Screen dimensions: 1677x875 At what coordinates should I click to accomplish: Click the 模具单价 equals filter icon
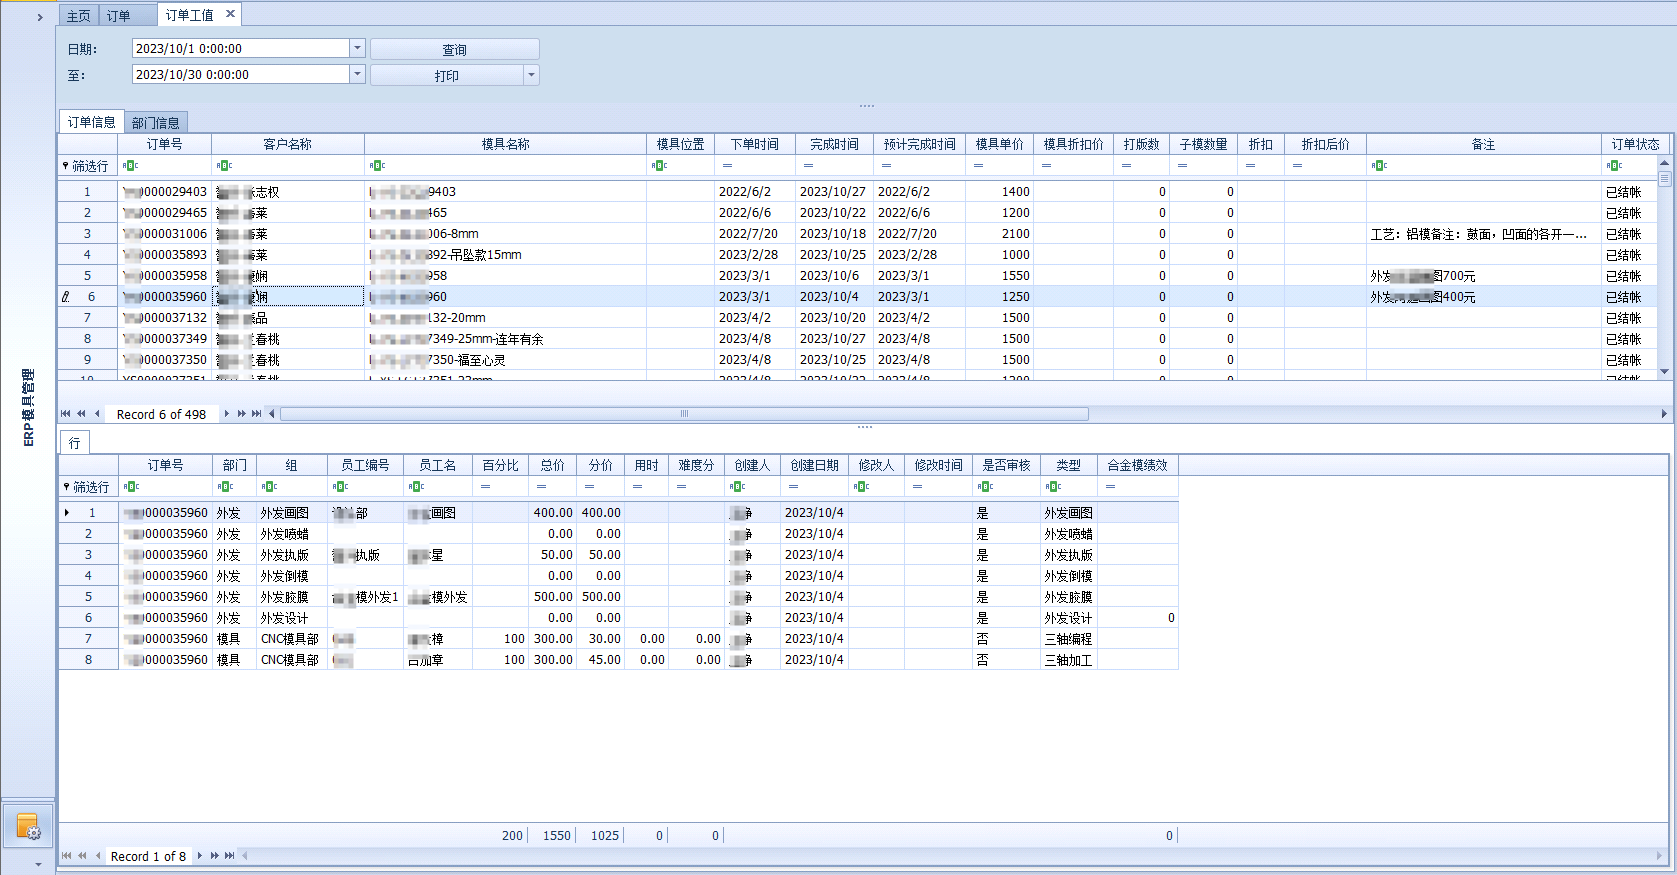(978, 166)
